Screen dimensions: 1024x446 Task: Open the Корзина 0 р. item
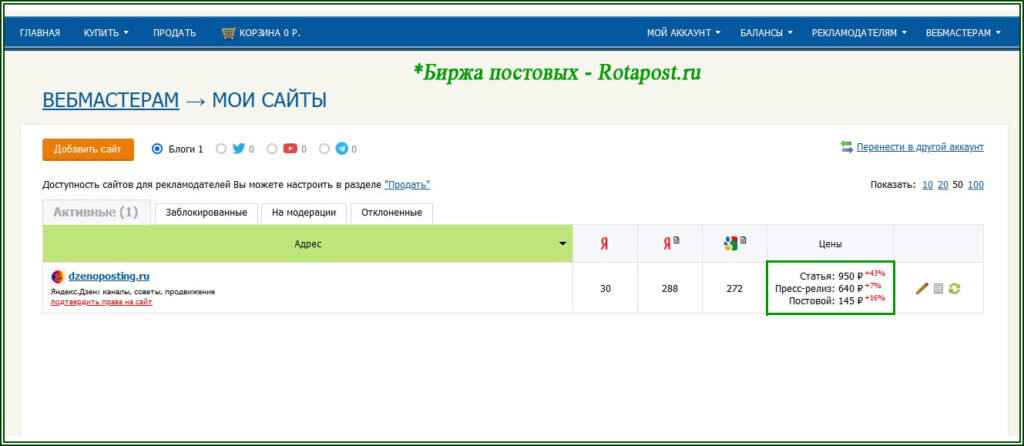click(261, 33)
